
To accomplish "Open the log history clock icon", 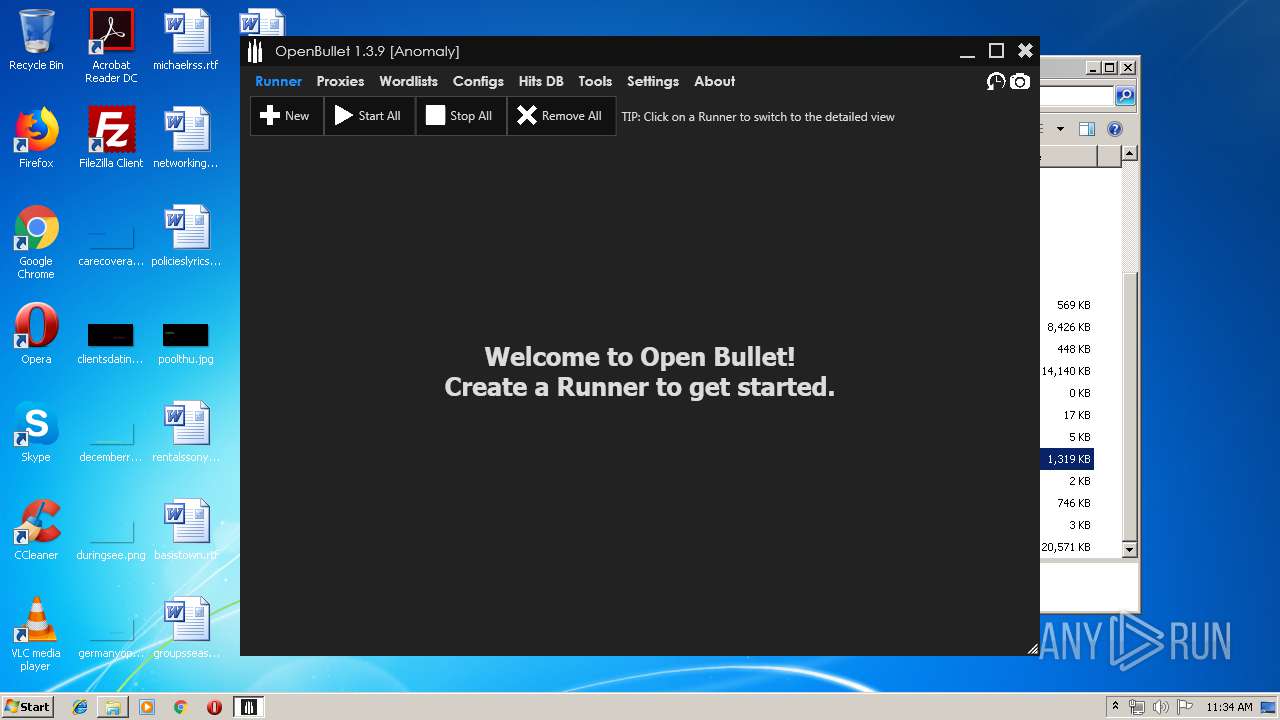I will coord(995,81).
